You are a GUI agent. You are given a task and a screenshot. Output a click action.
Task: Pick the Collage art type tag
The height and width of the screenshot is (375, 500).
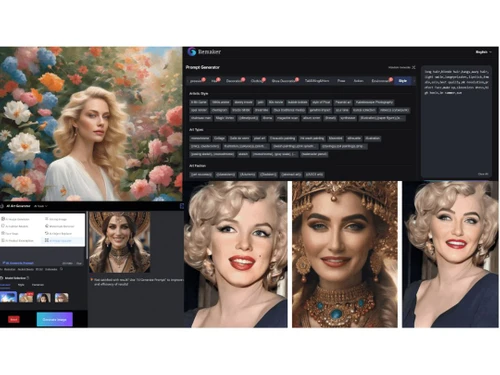tap(219, 138)
